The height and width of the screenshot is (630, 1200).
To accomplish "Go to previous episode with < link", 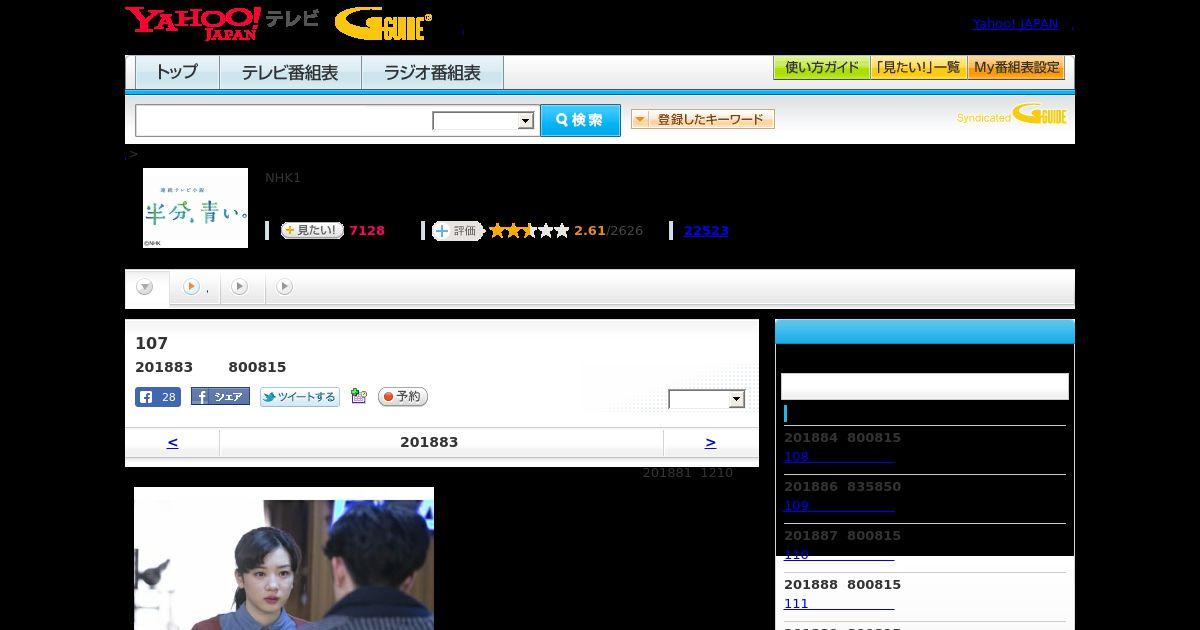I will coord(172,442).
